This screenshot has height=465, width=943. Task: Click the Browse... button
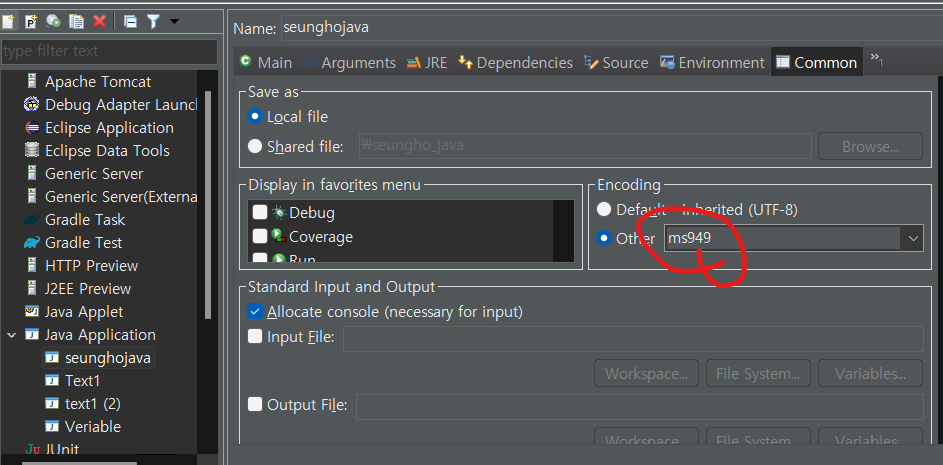tap(870, 146)
